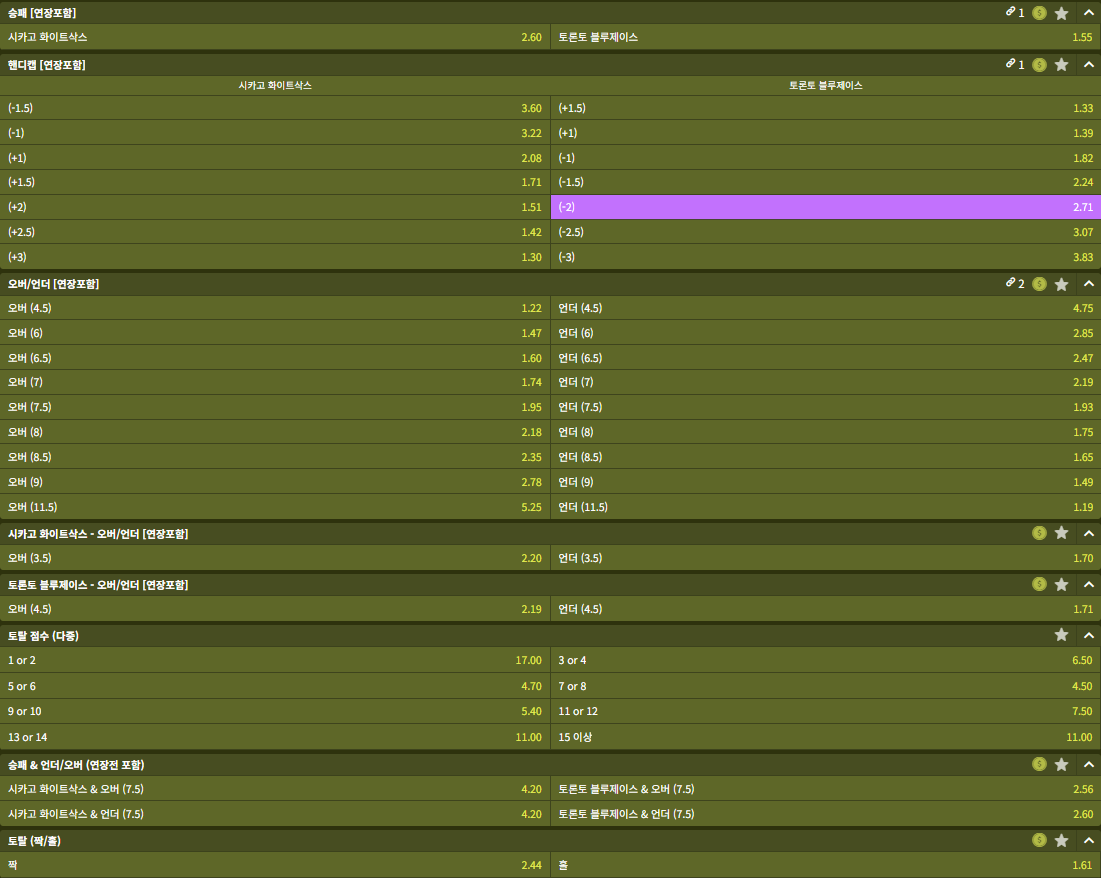Select total score 13 or 14
The height and width of the screenshot is (878, 1101).
[x=275, y=737]
